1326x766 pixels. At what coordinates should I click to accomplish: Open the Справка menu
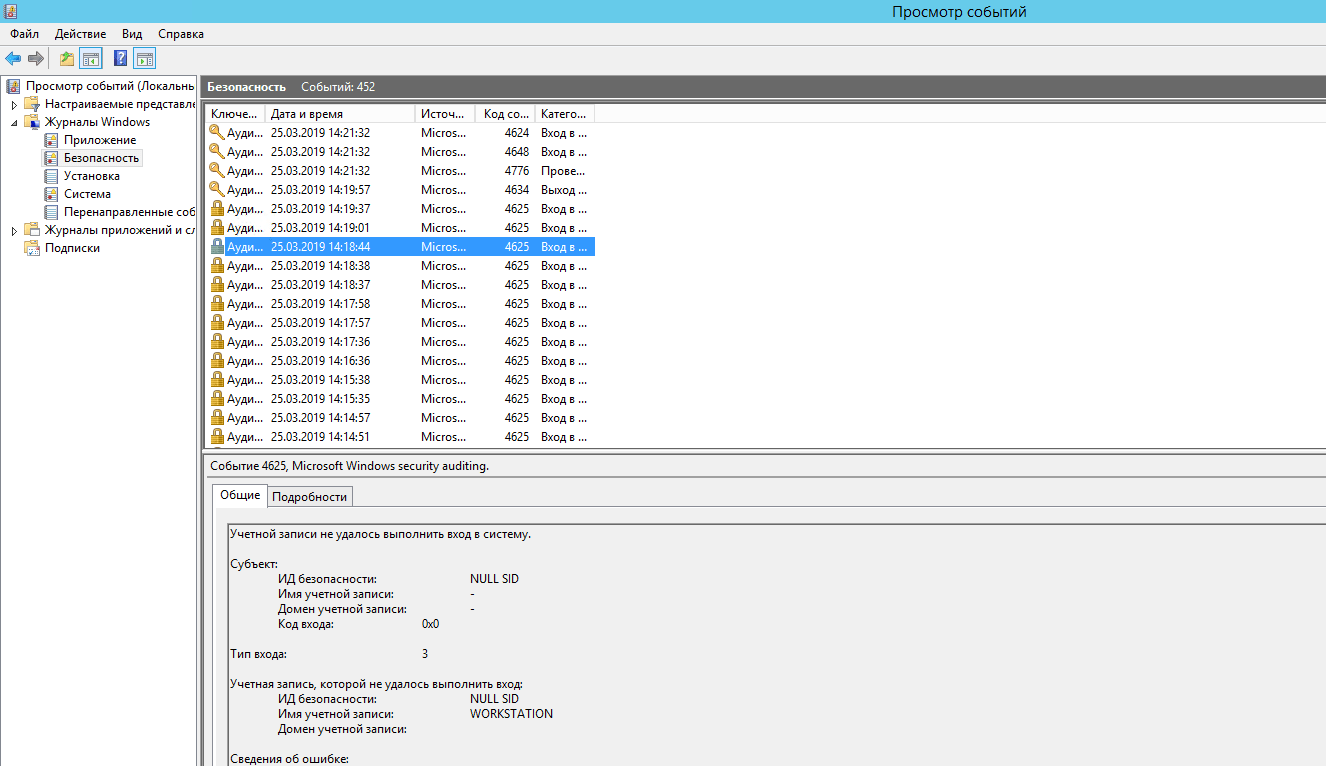pos(181,34)
